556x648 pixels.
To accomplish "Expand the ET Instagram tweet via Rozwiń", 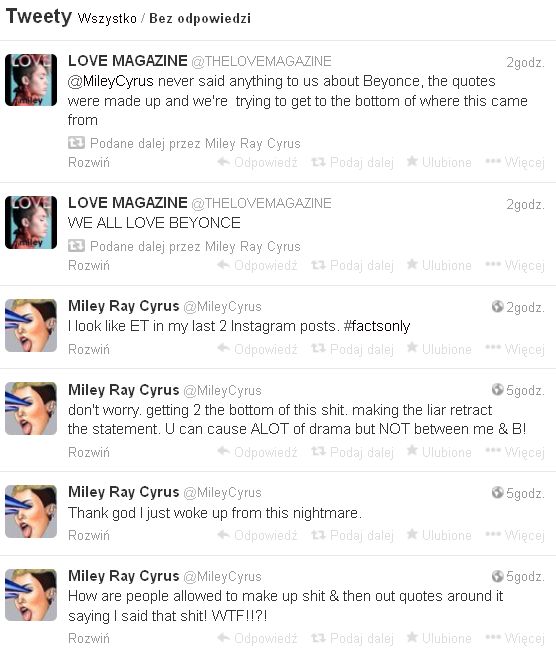I will (x=89, y=349).
